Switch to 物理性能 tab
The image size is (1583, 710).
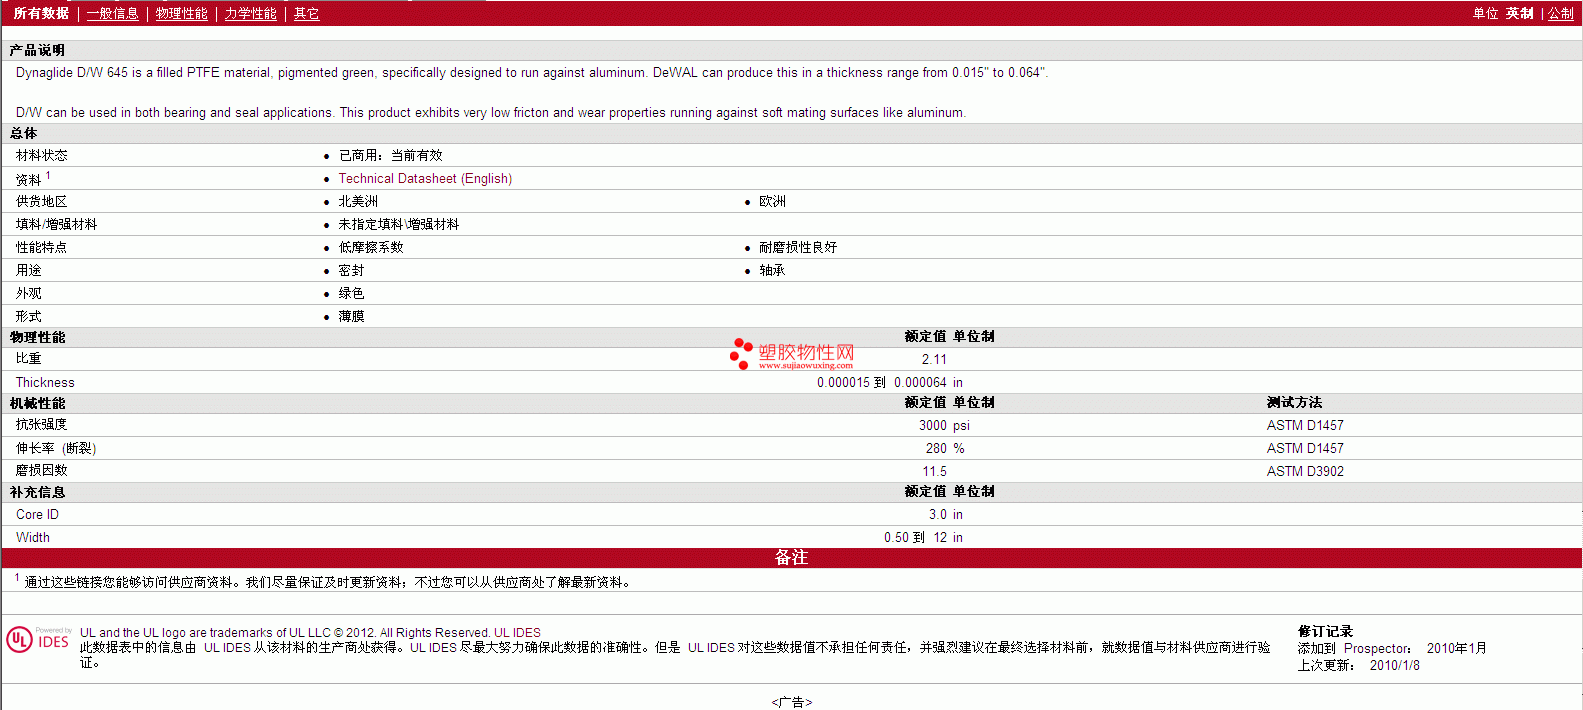(x=181, y=13)
